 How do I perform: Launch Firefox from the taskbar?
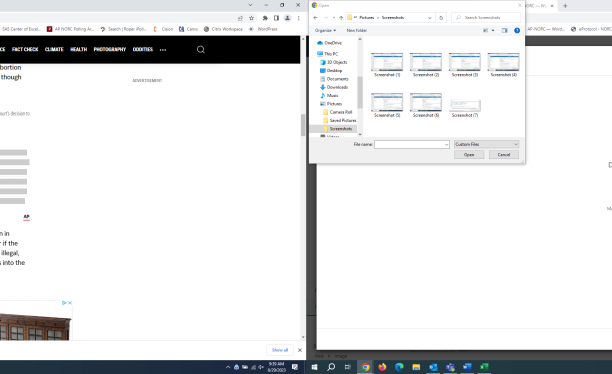click(x=382, y=367)
